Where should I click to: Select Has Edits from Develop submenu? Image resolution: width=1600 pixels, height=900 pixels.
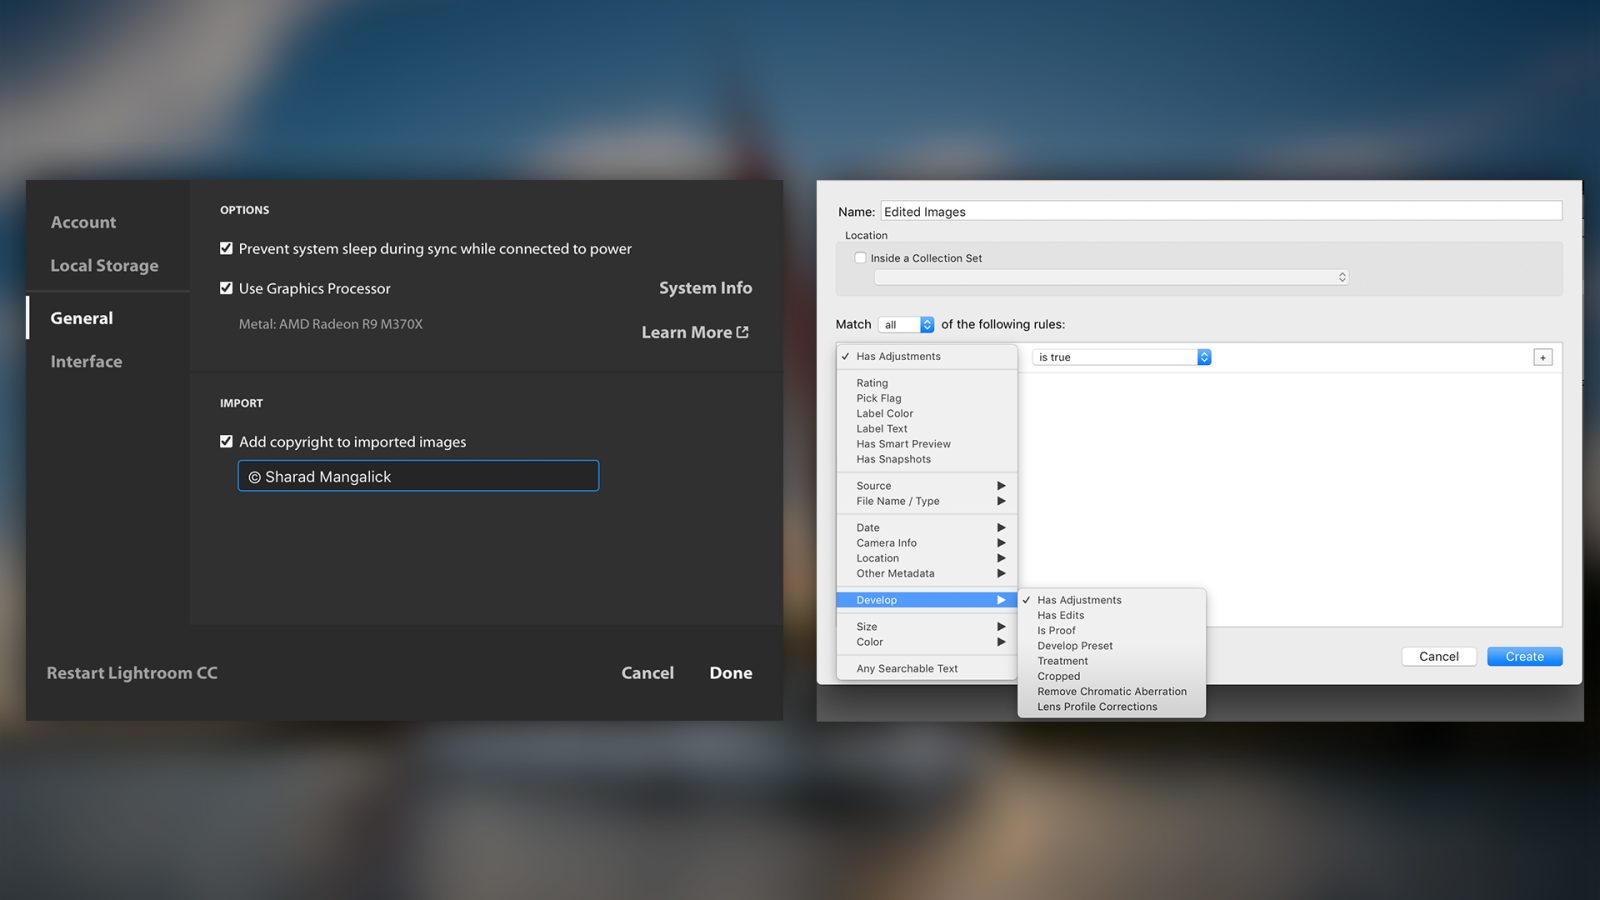point(1060,615)
